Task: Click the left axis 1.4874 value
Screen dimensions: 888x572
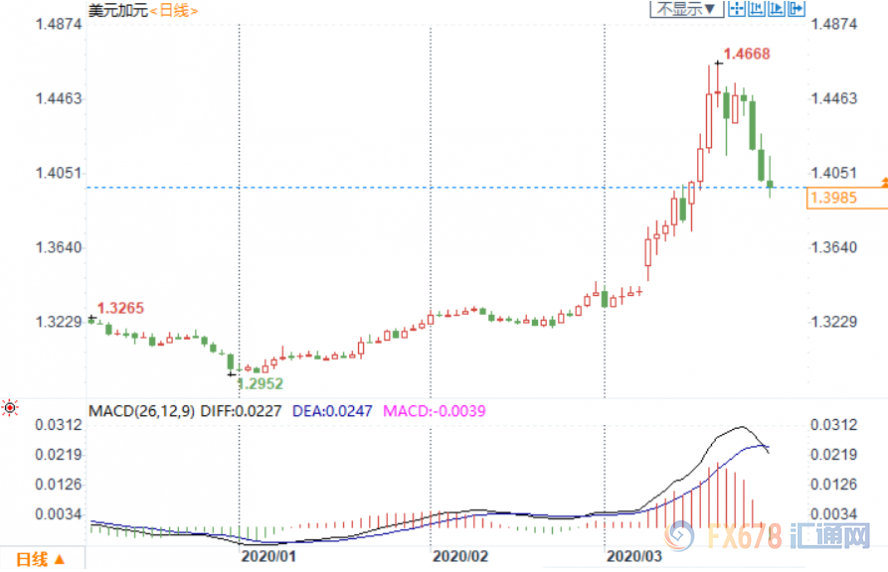Action: 58,24
